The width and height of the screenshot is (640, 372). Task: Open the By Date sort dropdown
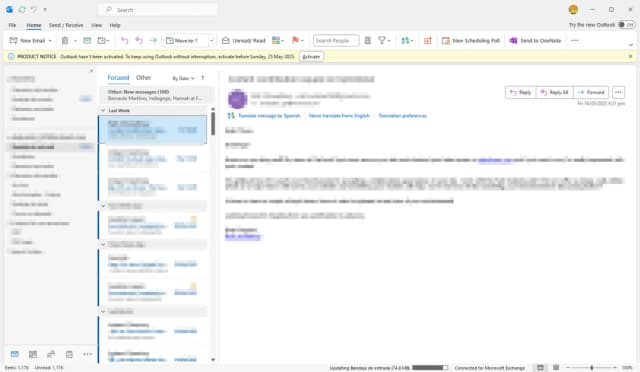click(x=183, y=78)
